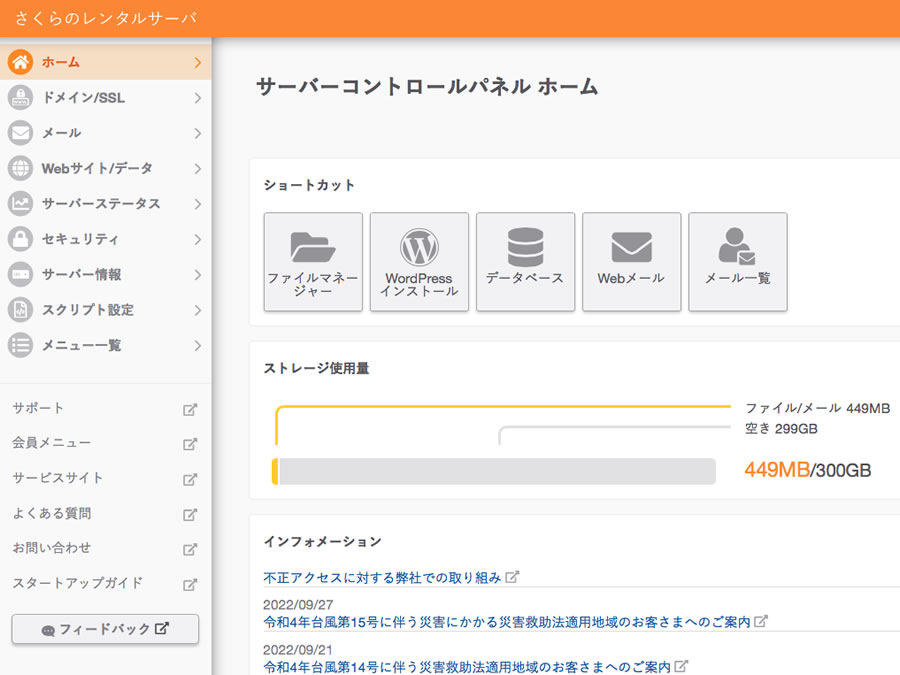Click external link icon beside サポート
Image resolution: width=900 pixels, height=675 pixels.
click(190, 409)
